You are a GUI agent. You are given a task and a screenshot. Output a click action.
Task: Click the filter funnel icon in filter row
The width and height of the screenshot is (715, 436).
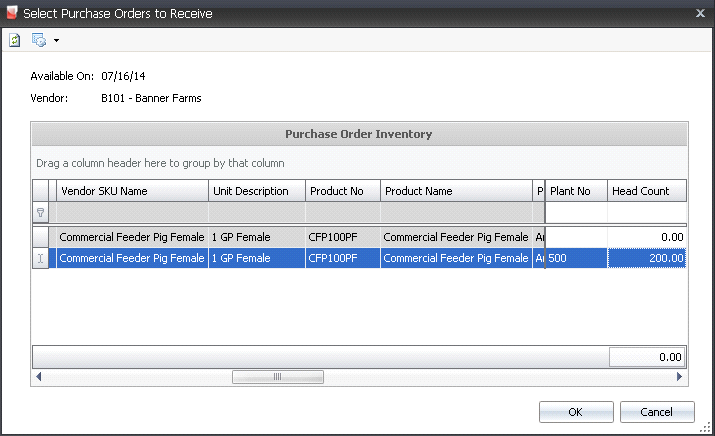click(41, 212)
